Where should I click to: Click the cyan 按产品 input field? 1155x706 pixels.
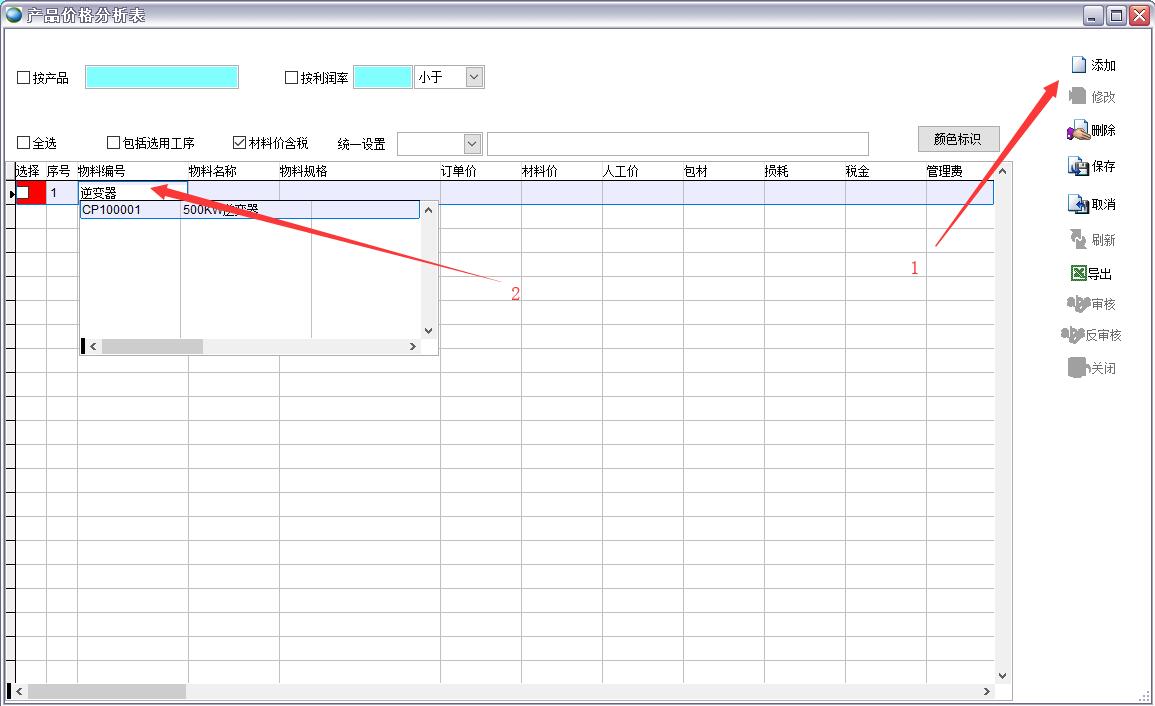161,77
